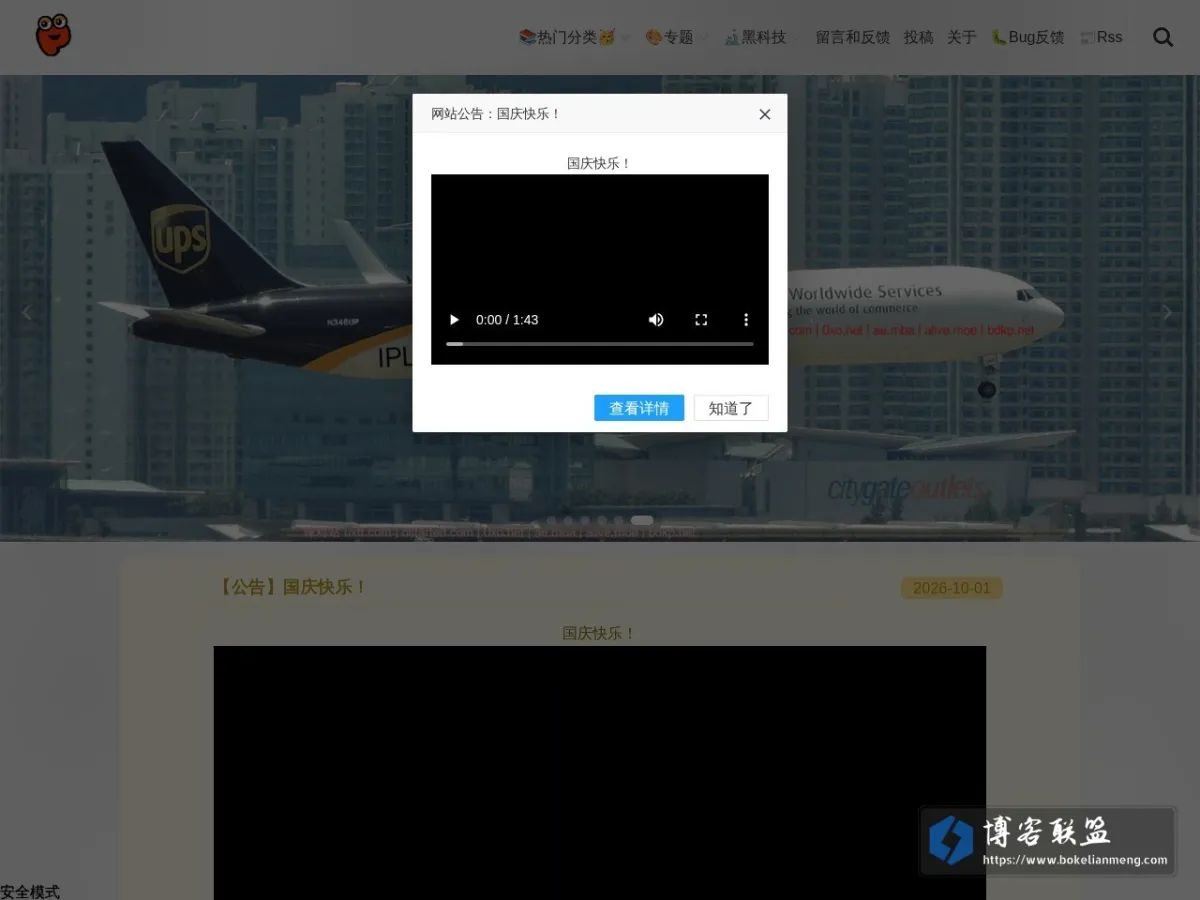1200x900 pixels.
Task: Mute the popup video's sound
Action: (x=656, y=320)
